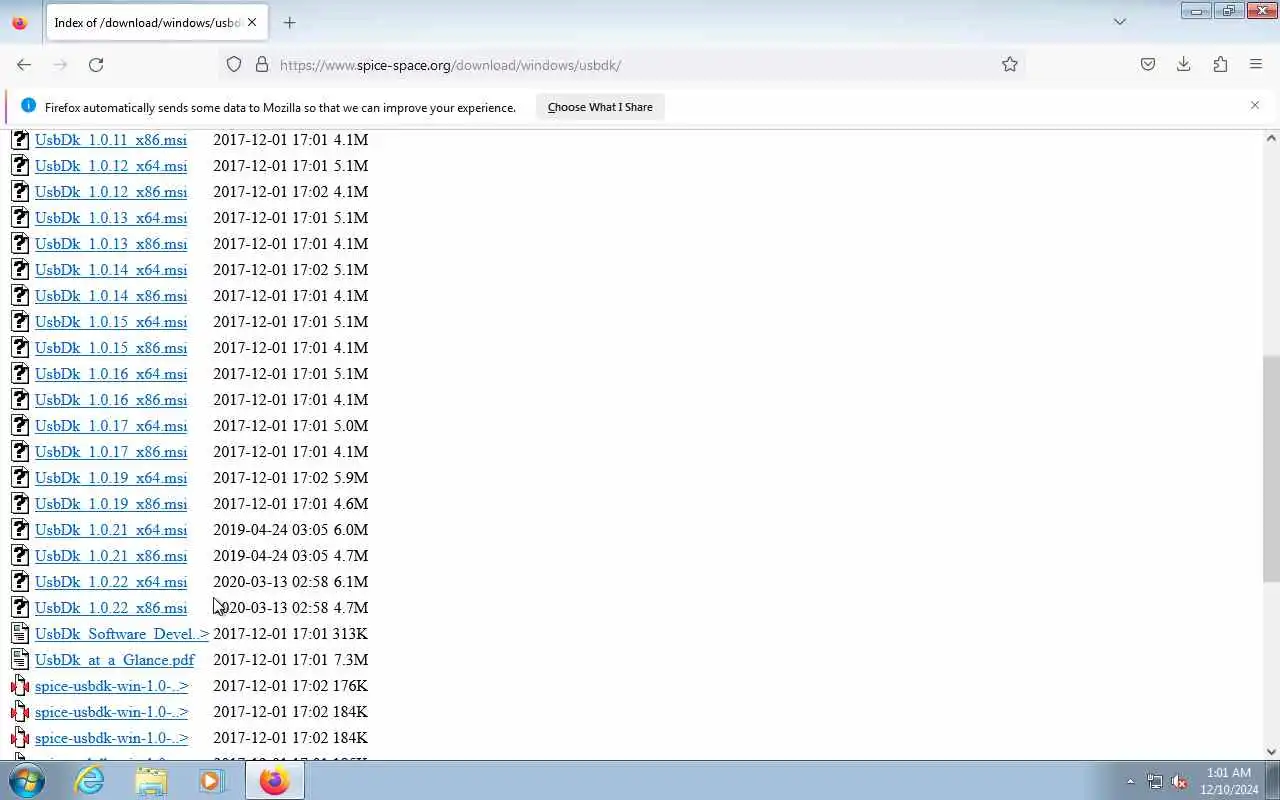Open UsbDk_Software_Devel document link

click(122, 634)
